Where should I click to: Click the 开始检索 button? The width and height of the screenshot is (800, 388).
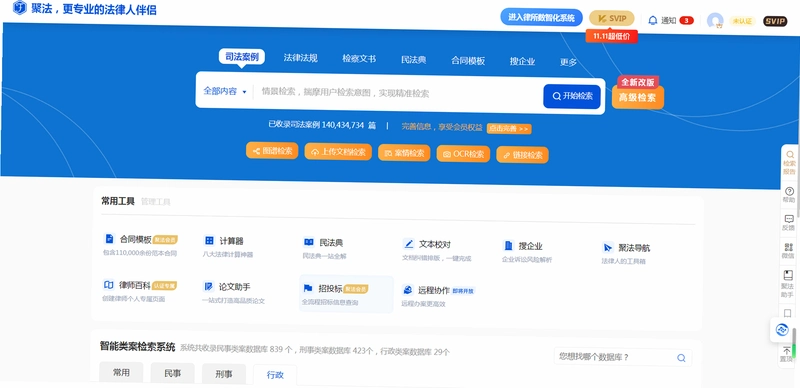tap(572, 96)
